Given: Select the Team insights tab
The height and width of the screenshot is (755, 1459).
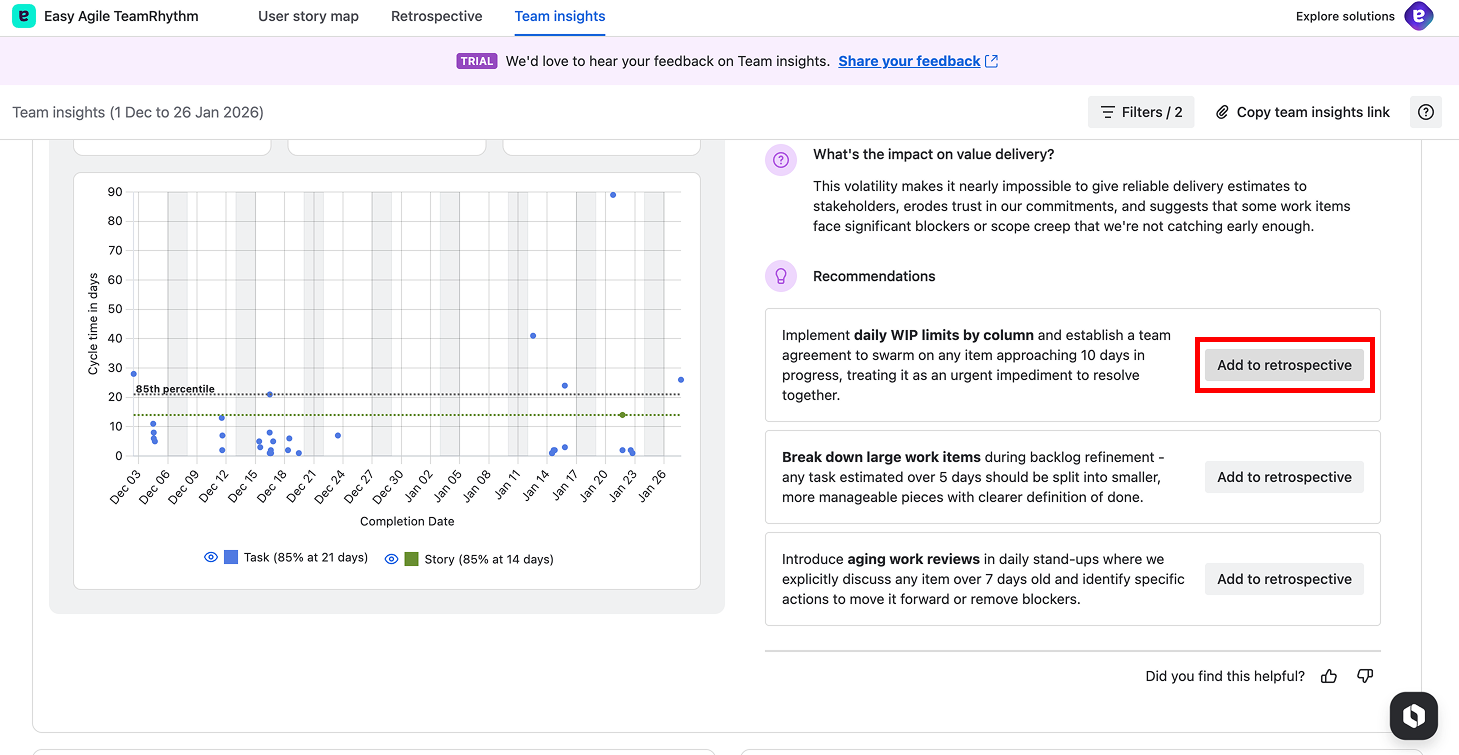Looking at the screenshot, I should click(x=559, y=17).
